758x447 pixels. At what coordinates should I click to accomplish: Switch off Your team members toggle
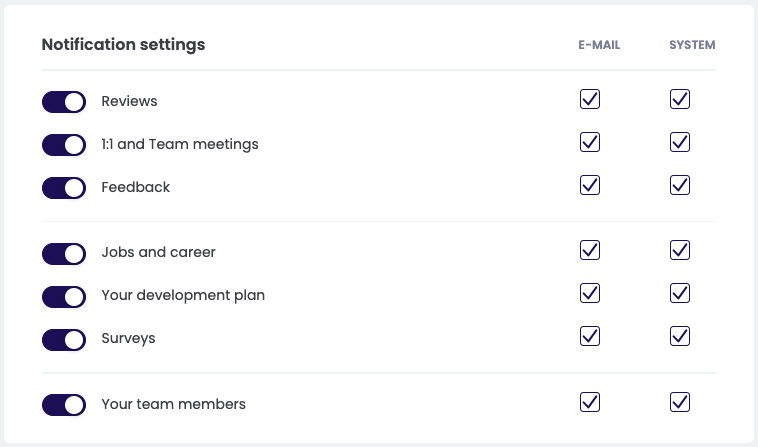coord(64,405)
